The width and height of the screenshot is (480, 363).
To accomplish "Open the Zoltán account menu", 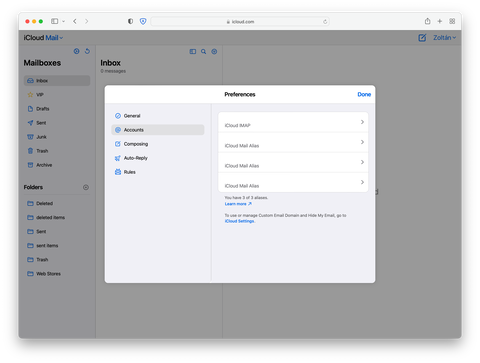I will (444, 38).
